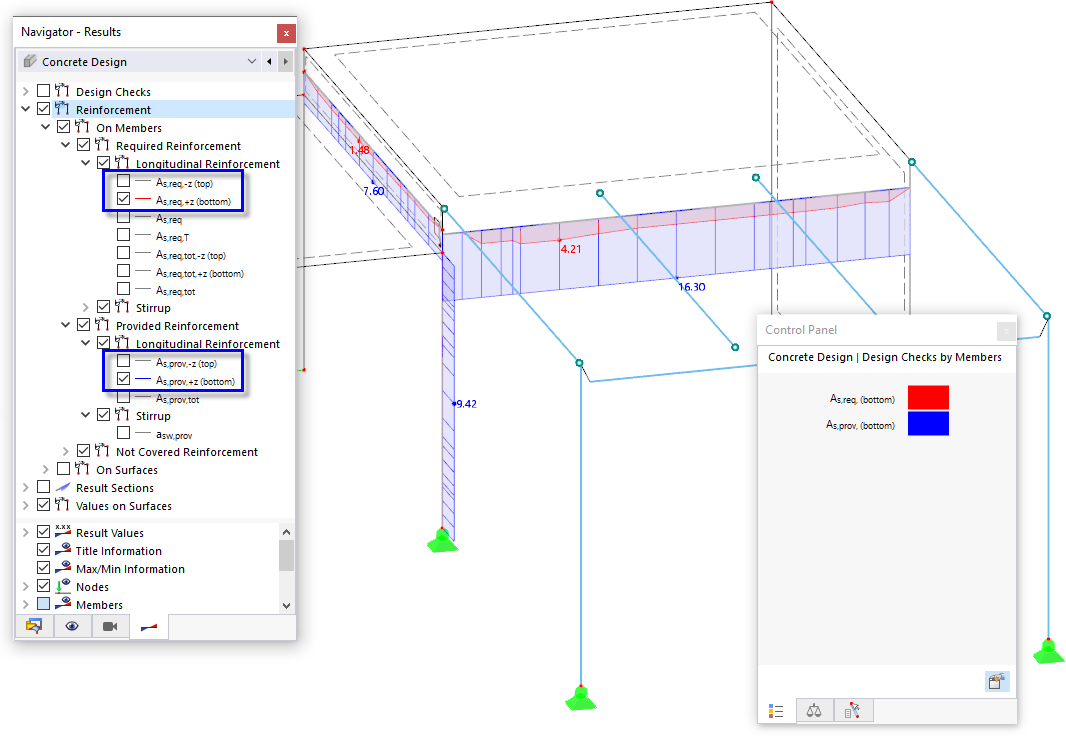The width and height of the screenshot is (1066, 740).
Task: Click the Title Information icon
Action: click(x=63, y=550)
